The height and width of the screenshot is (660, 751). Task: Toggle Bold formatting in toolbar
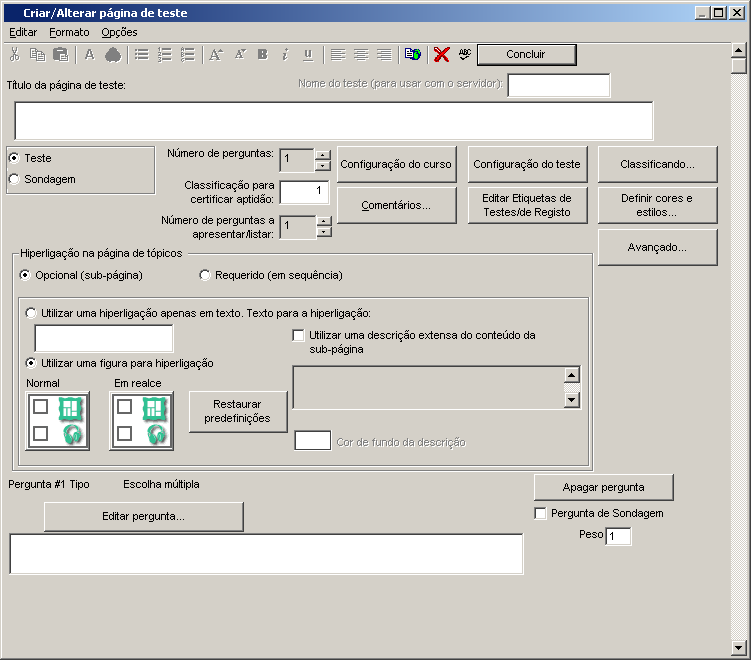[x=262, y=55]
